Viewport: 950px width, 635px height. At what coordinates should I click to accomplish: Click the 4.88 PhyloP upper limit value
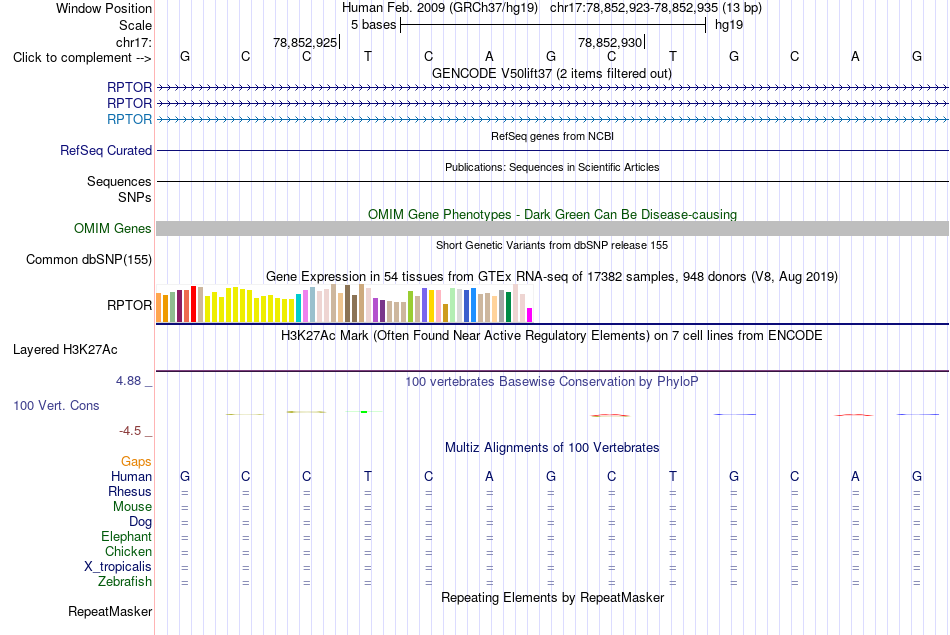click(x=128, y=381)
